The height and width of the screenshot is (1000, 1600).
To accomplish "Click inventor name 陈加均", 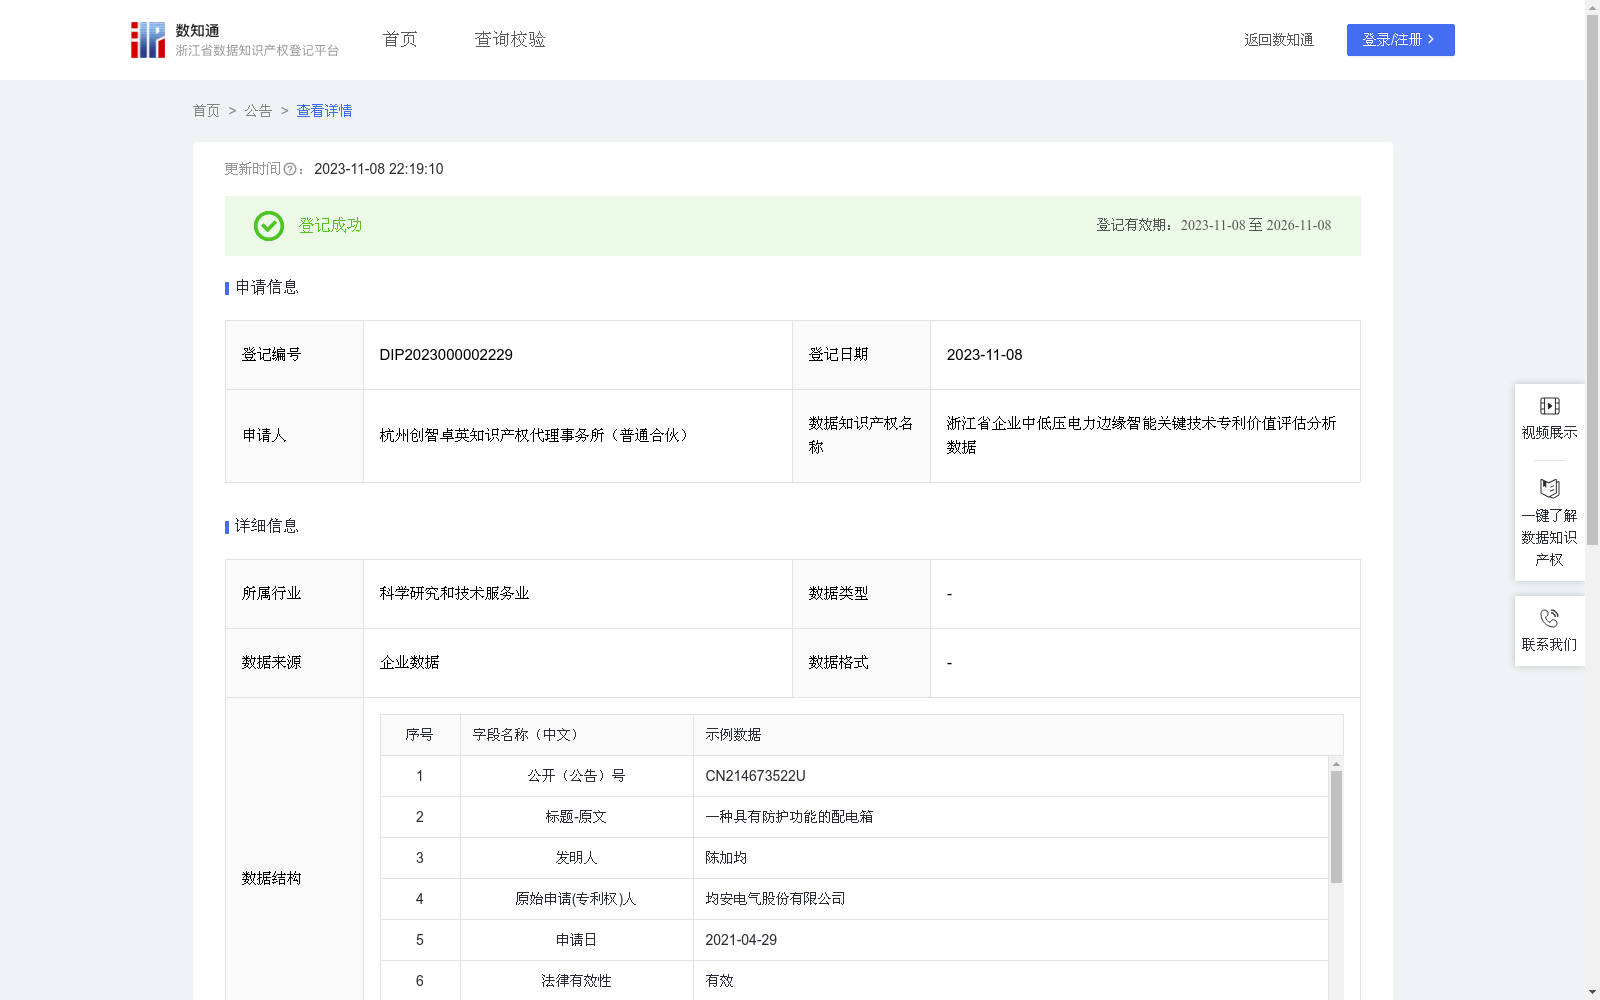I will (726, 858).
